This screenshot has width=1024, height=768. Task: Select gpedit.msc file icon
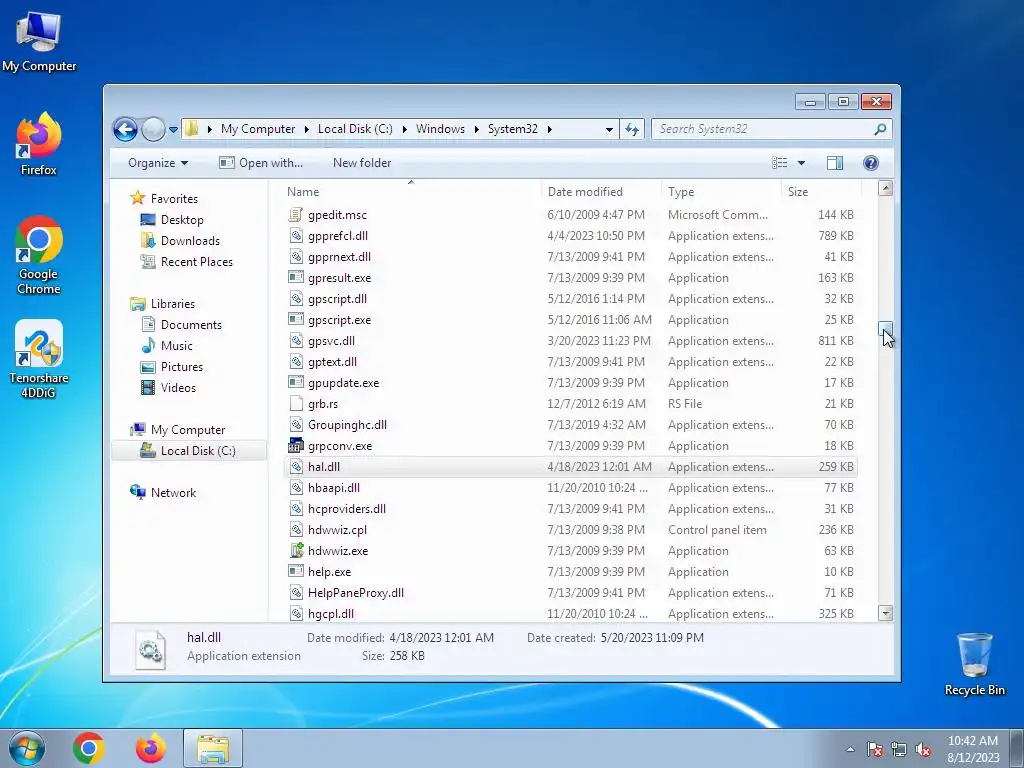(x=296, y=215)
